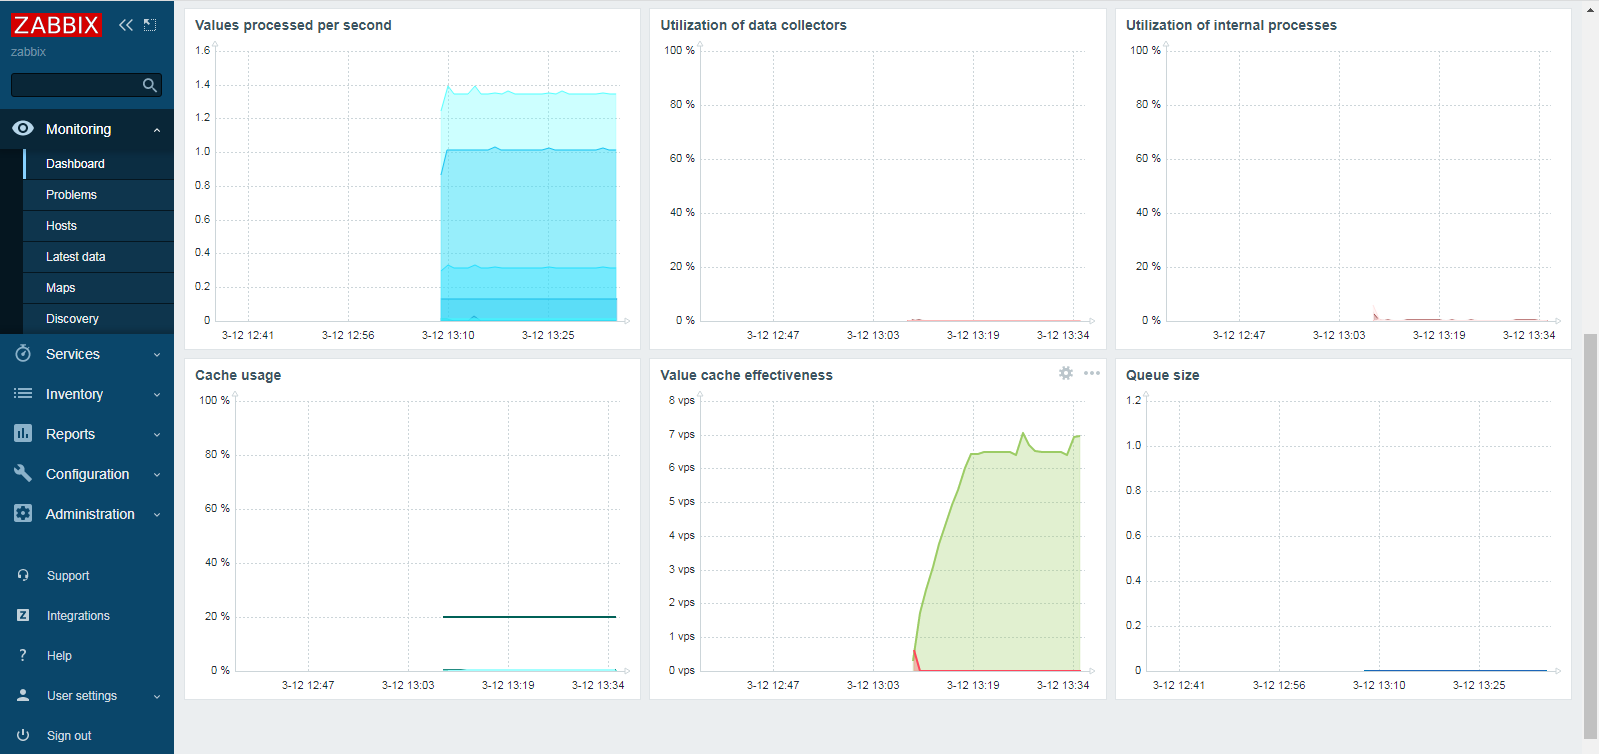The width and height of the screenshot is (1600, 754).
Task: Expand the Configuration menu chevron
Action: click(157, 474)
